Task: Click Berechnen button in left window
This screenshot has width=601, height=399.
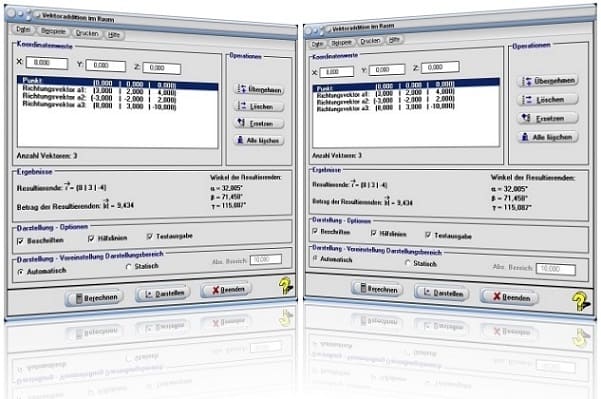Action: 94,298
